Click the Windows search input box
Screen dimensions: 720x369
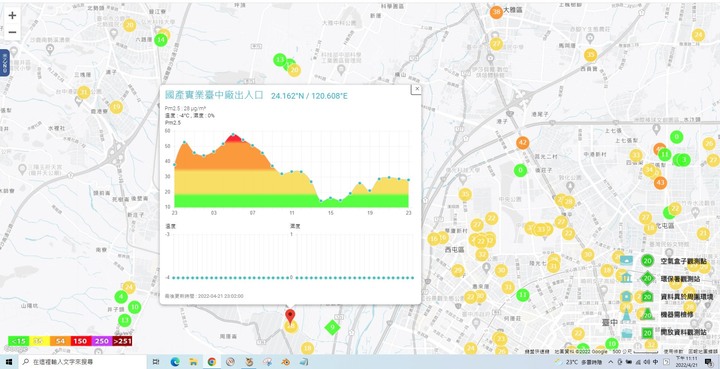pyautogui.click(x=83, y=362)
